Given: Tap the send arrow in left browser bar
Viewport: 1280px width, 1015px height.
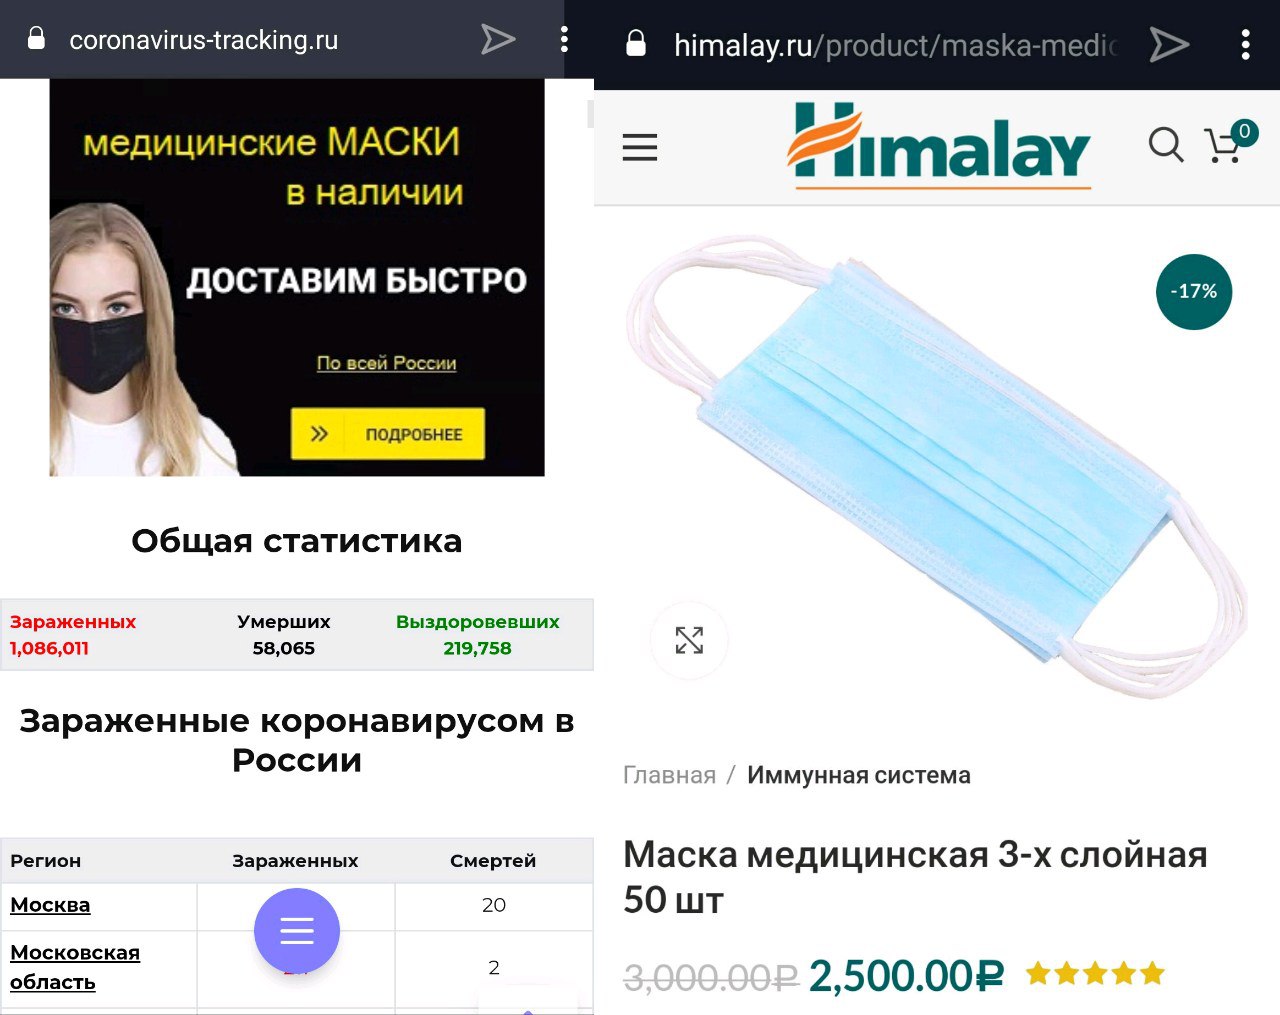Looking at the screenshot, I should pyautogui.click(x=497, y=40).
